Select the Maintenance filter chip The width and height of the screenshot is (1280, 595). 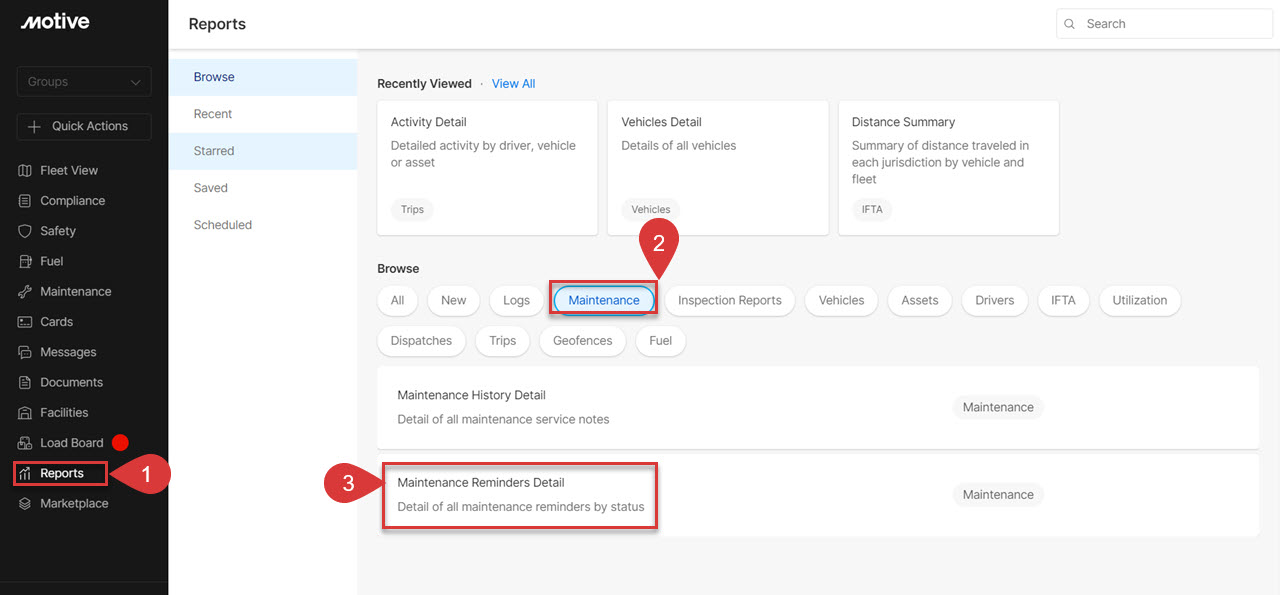coord(603,300)
